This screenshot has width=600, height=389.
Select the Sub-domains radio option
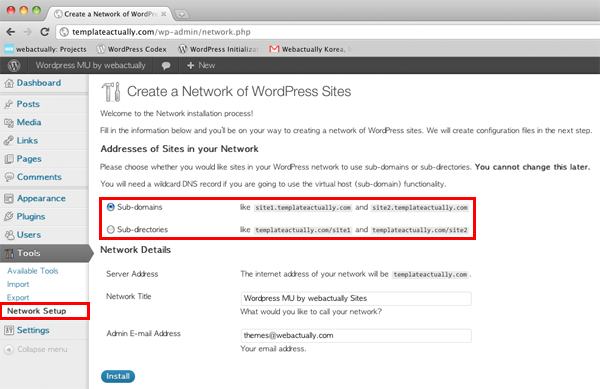(111, 207)
